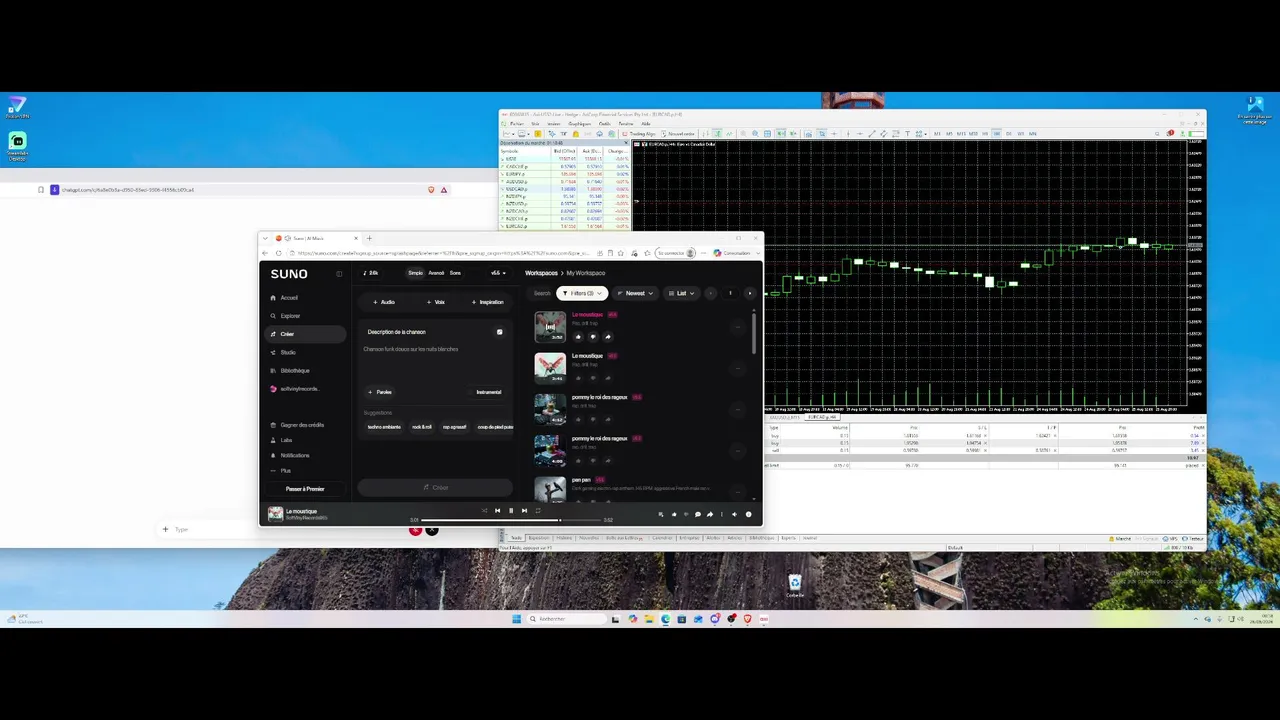Open Fichier menu in MetaTrader
The image size is (1280, 720).
point(517,124)
